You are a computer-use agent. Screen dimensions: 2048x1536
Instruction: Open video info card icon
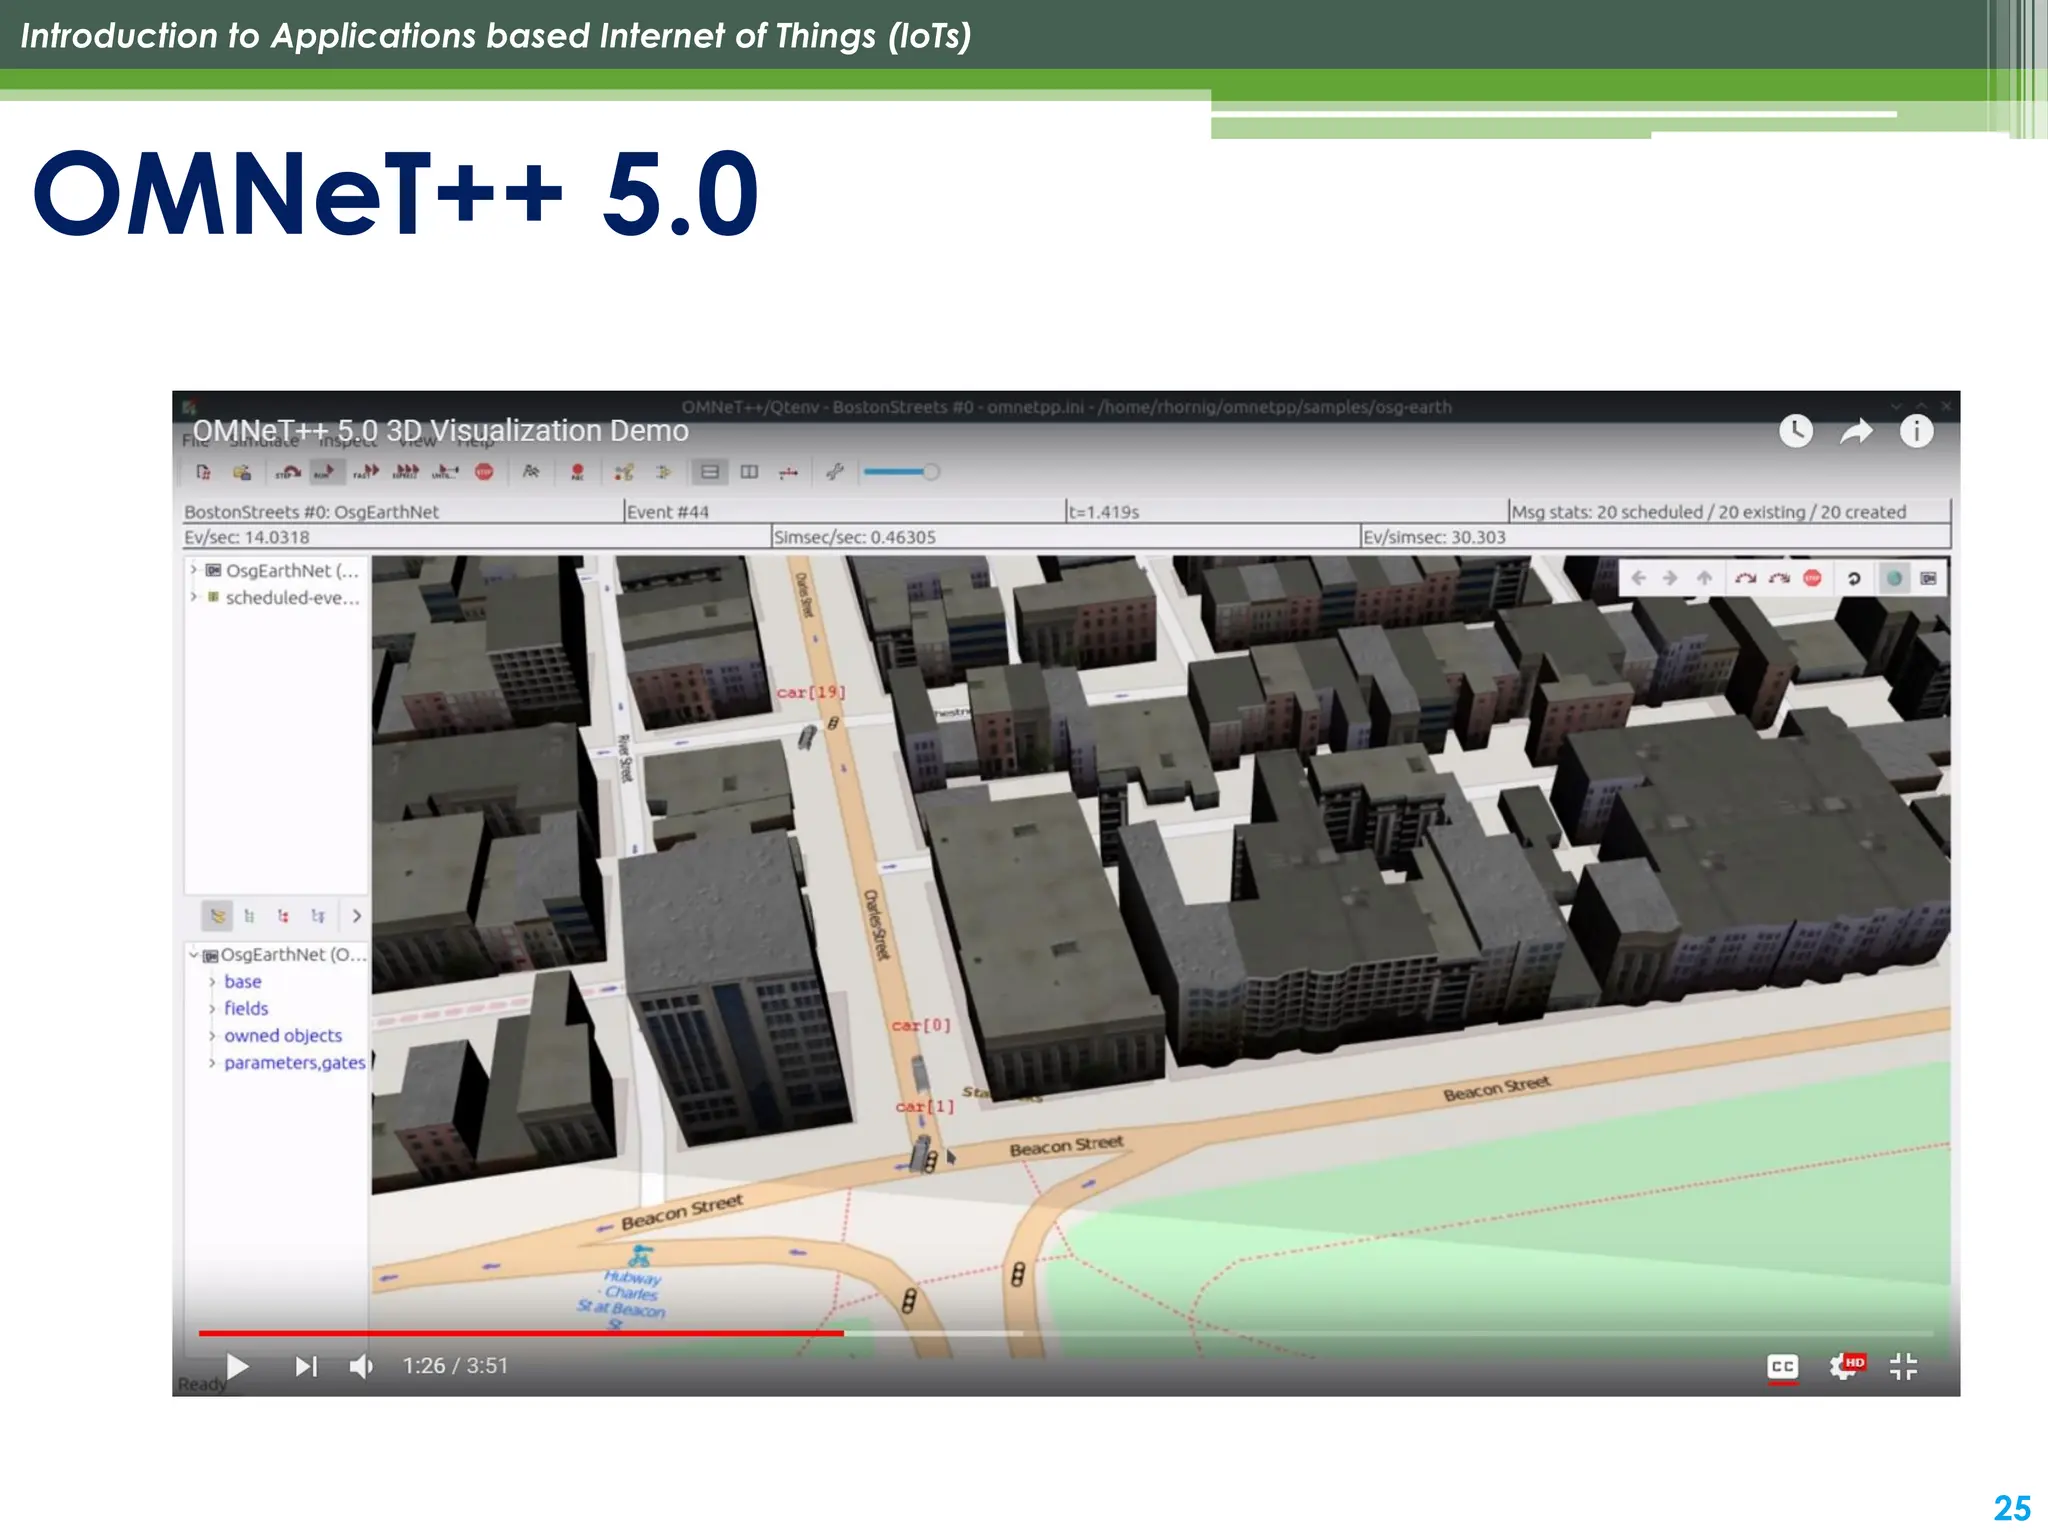(1916, 431)
